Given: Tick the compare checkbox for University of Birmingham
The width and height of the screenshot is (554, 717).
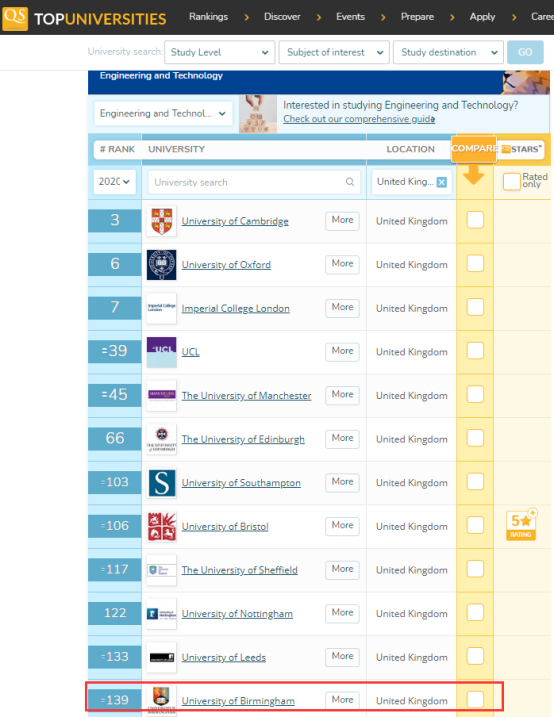Looking at the screenshot, I should [475, 700].
